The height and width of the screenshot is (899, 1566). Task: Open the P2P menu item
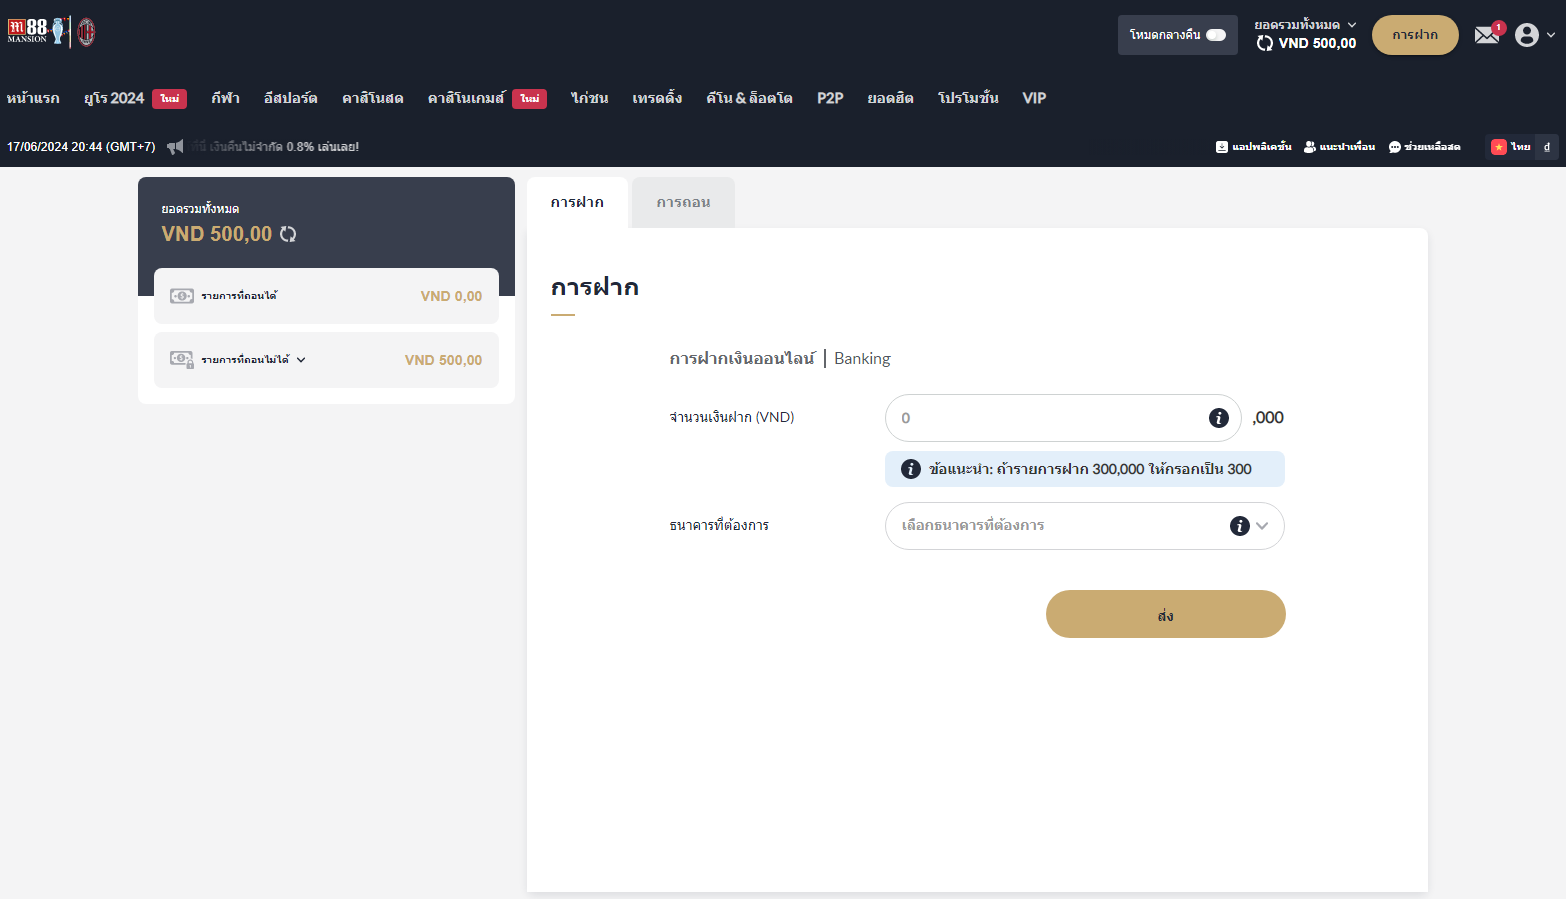pos(829,98)
